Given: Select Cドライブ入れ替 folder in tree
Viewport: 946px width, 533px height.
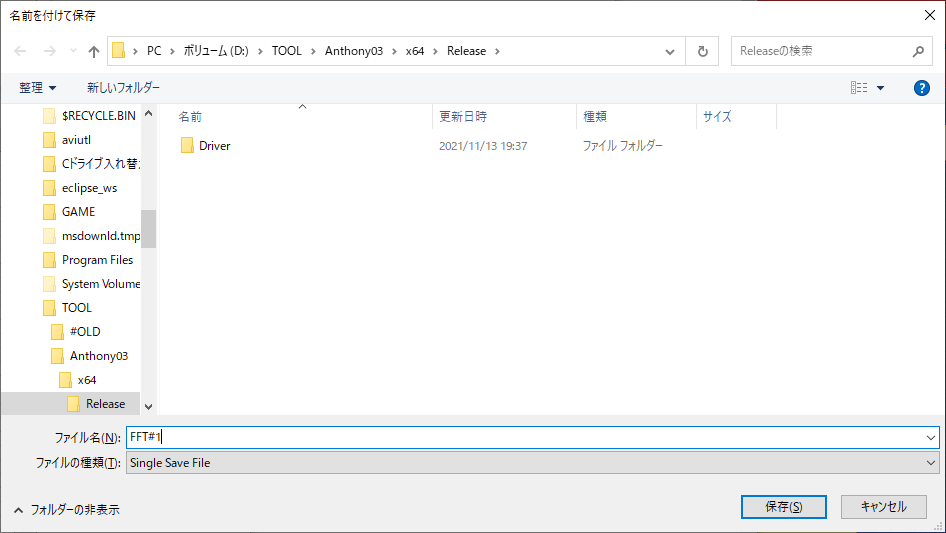Looking at the screenshot, I should (x=100, y=164).
